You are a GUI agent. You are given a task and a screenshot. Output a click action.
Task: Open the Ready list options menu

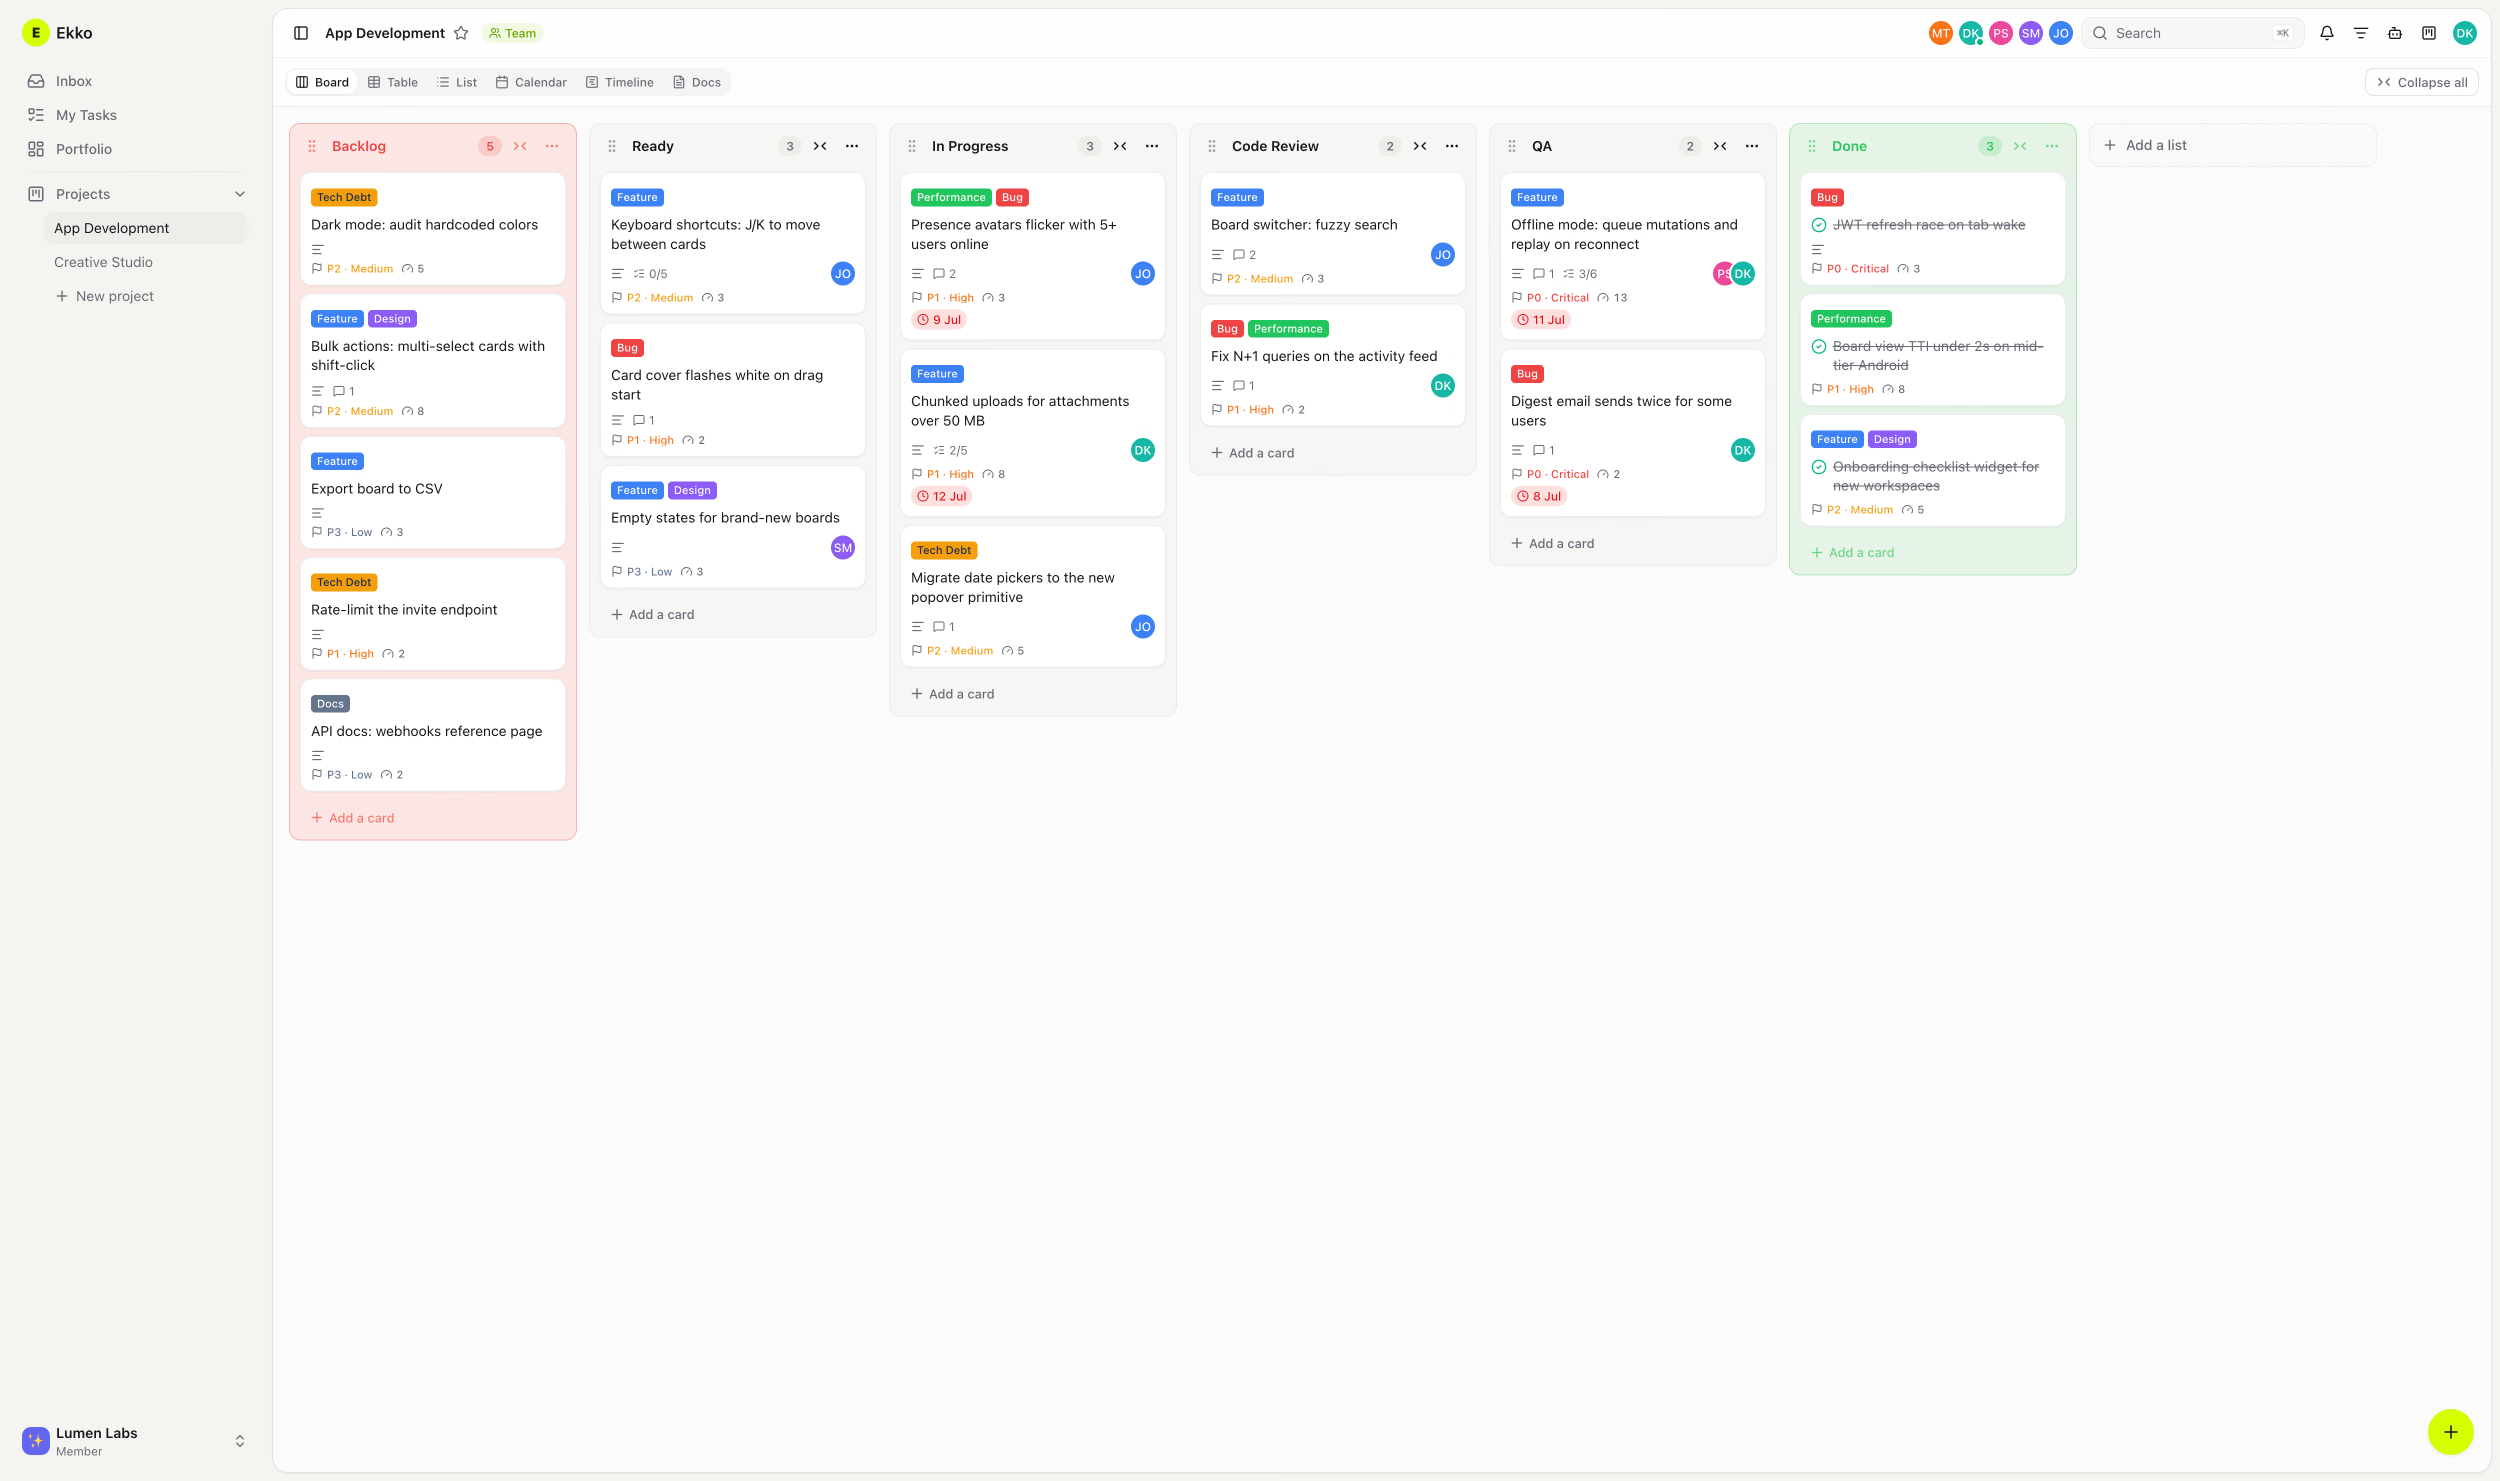[x=852, y=146]
